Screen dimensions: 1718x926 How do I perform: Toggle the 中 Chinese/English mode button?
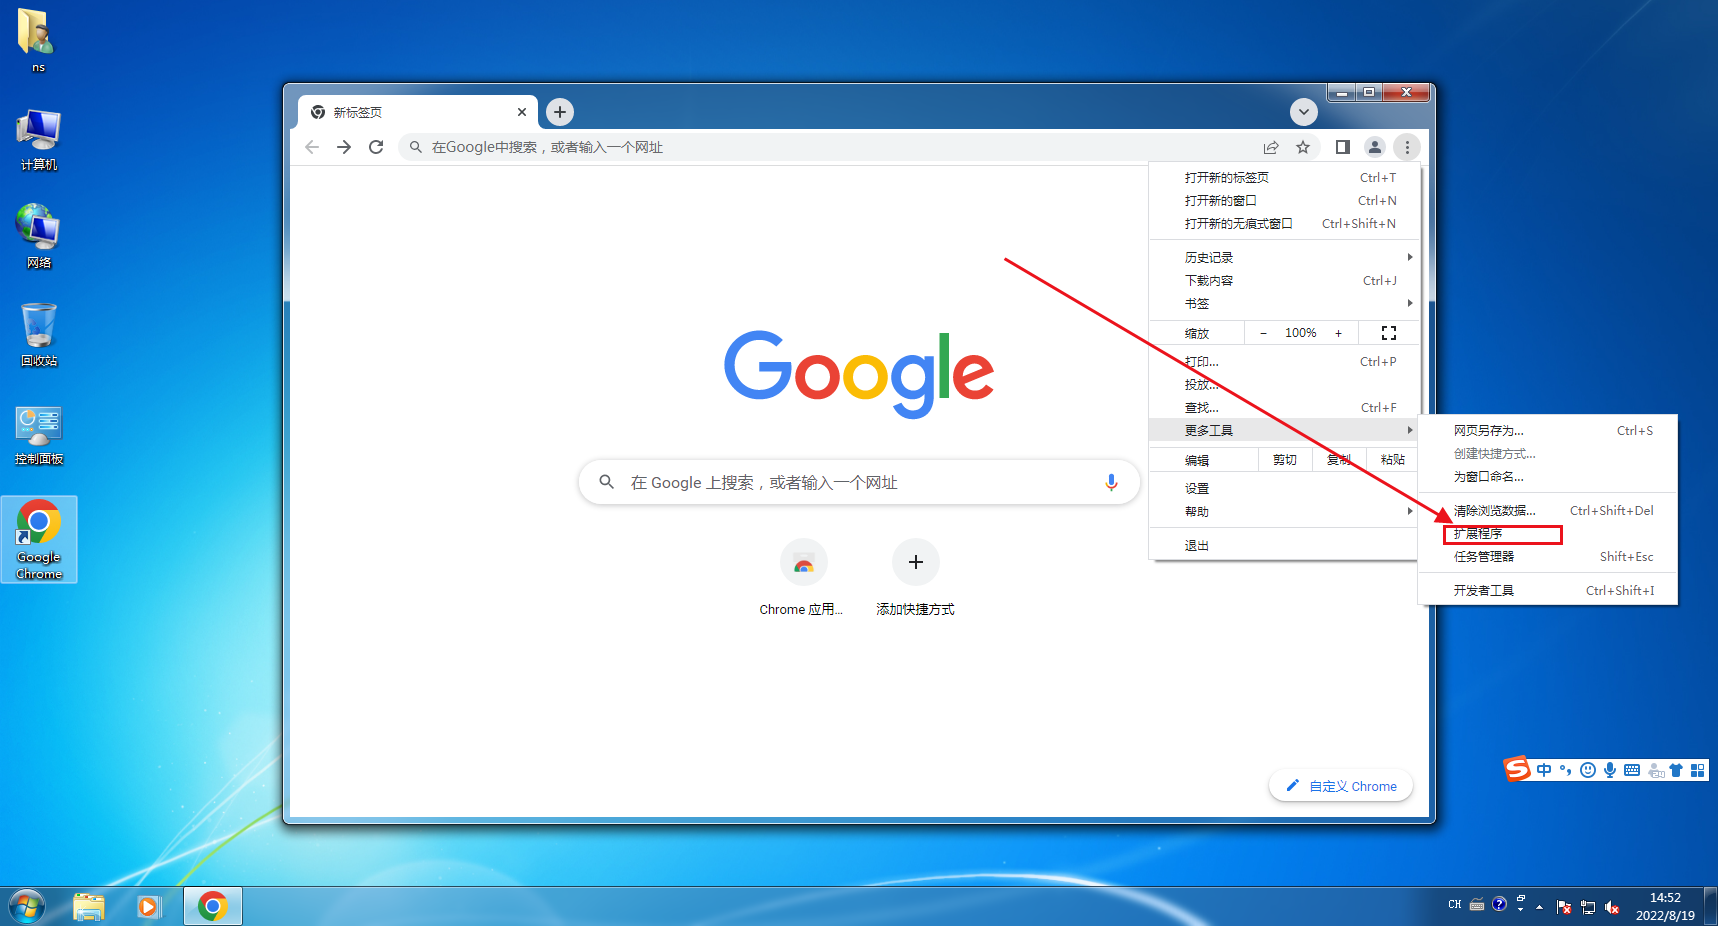pos(1544,770)
